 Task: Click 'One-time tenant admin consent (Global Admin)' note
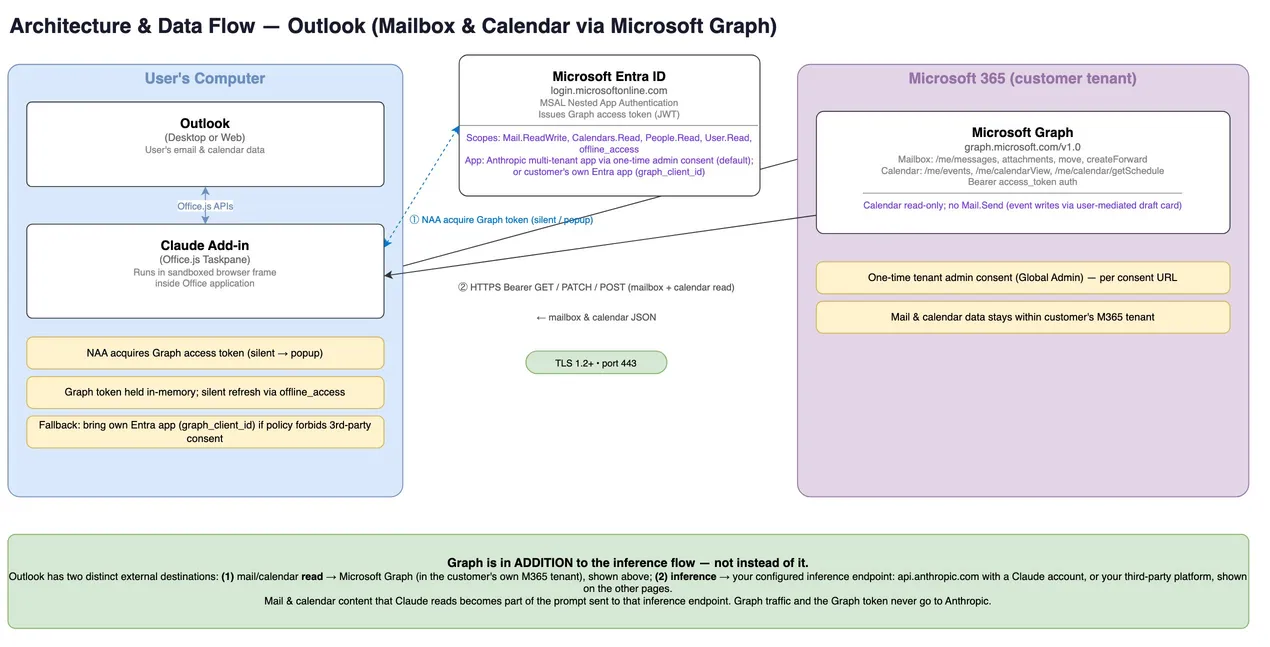point(1022,278)
